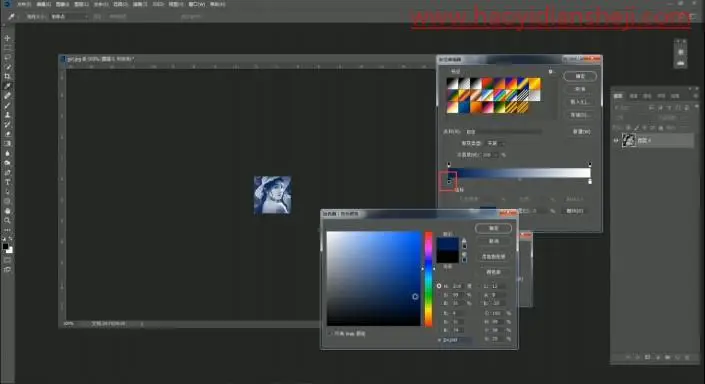705x384 pixels.
Task: Select the Rectangular Marquee tool
Action: [x=7, y=48]
